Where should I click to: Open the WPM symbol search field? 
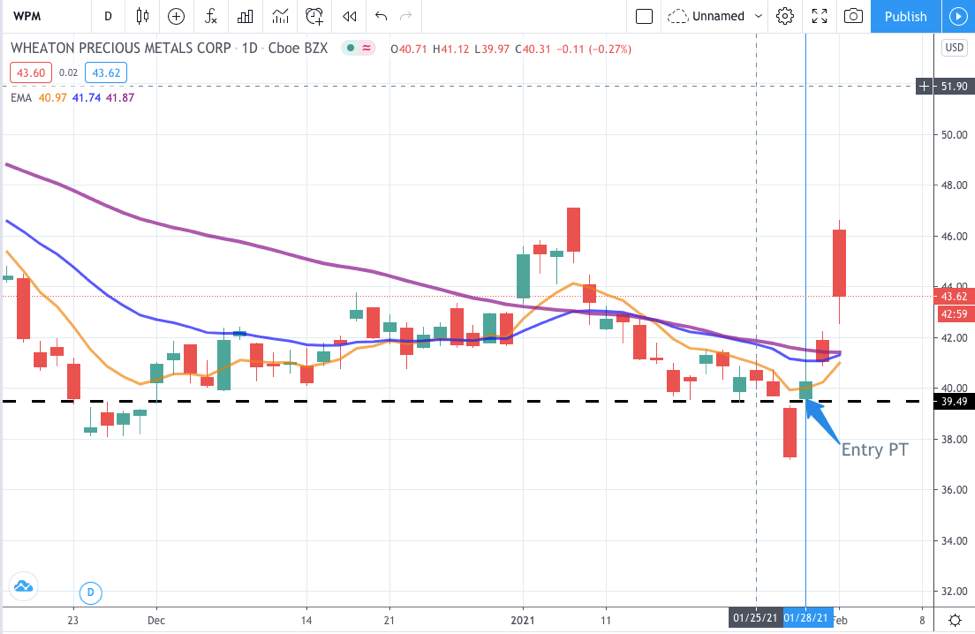coord(27,16)
